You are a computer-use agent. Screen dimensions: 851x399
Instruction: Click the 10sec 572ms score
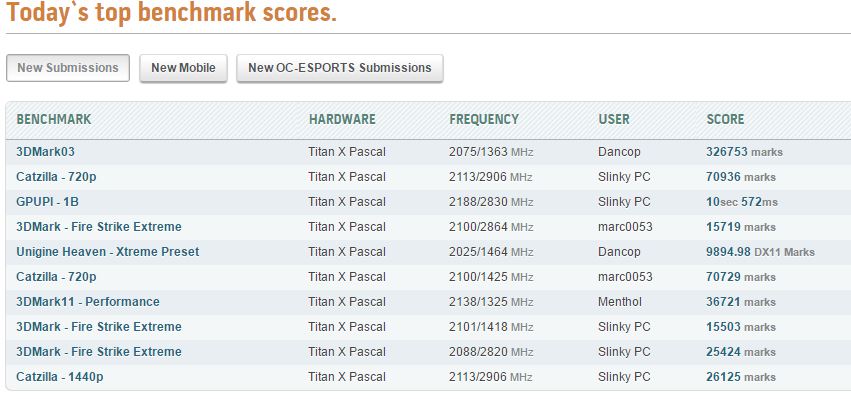pyautogui.click(x=742, y=202)
